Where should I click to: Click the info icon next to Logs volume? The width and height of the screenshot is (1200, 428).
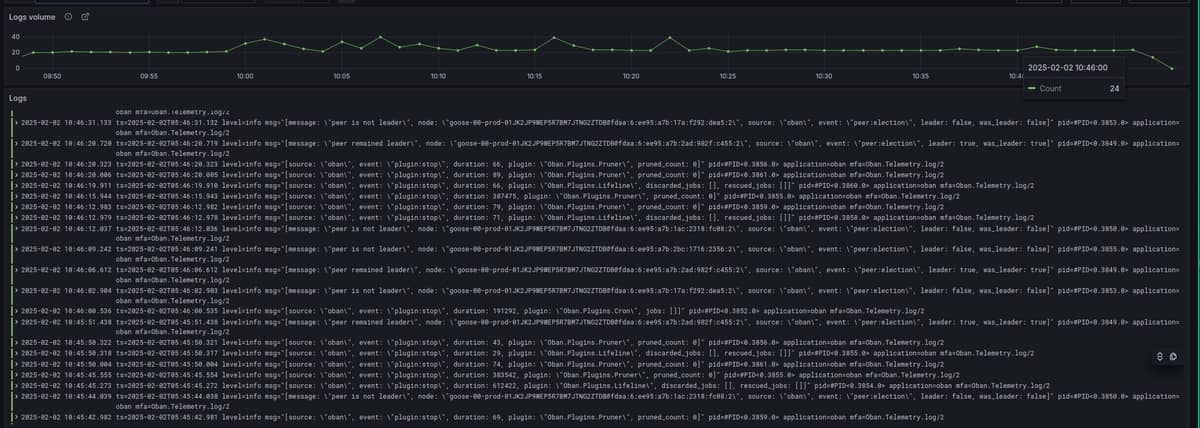(68, 17)
